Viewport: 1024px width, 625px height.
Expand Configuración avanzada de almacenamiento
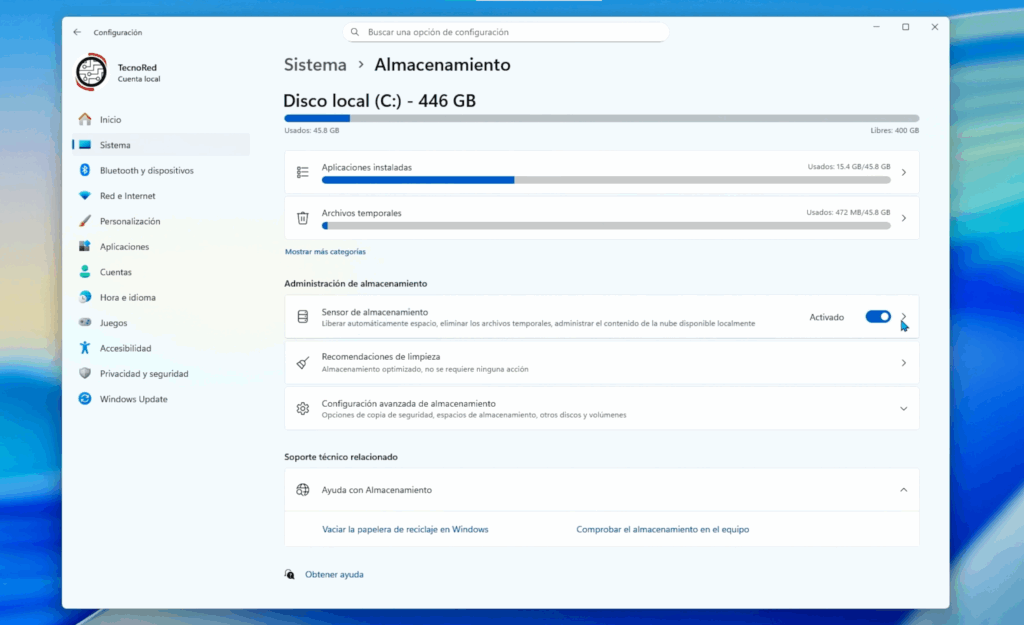tap(904, 408)
